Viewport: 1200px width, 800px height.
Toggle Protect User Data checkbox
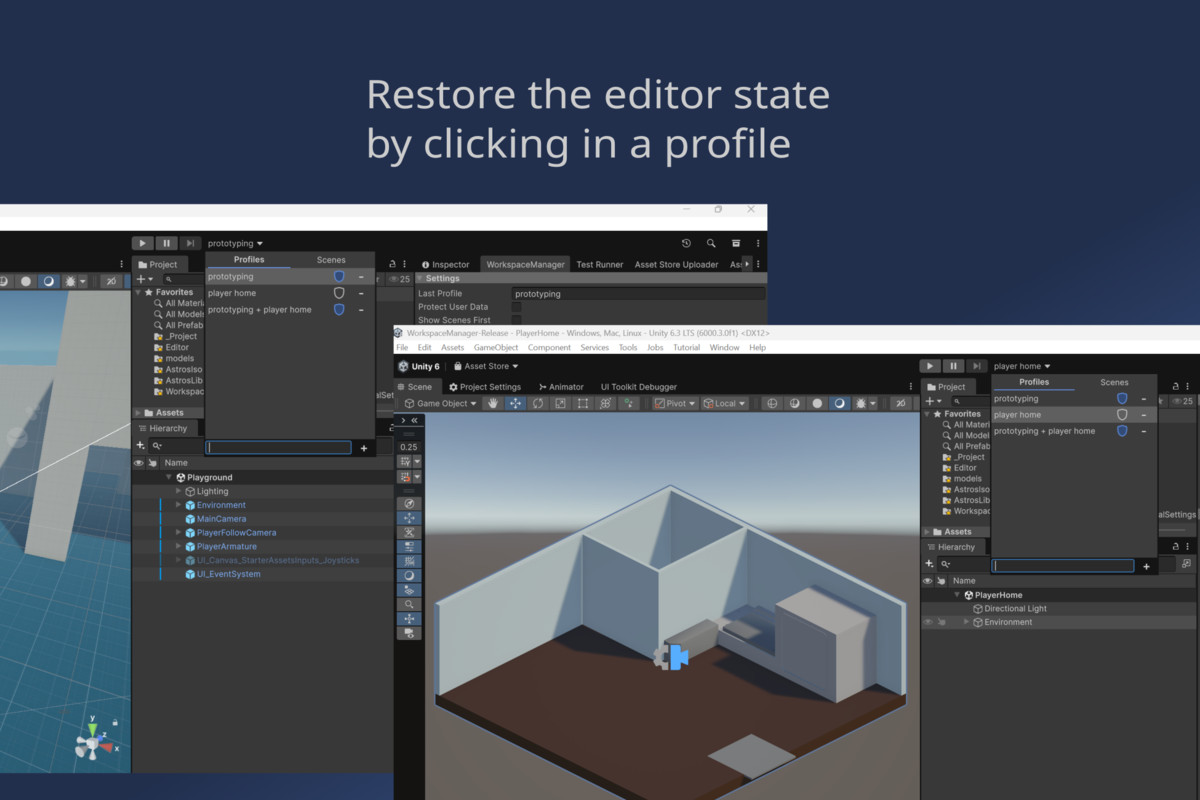pos(517,307)
